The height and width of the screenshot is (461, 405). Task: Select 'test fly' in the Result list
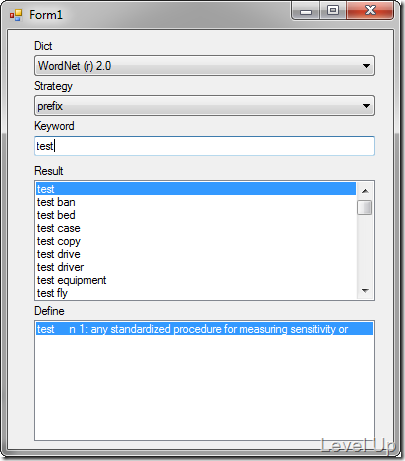point(196,293)
